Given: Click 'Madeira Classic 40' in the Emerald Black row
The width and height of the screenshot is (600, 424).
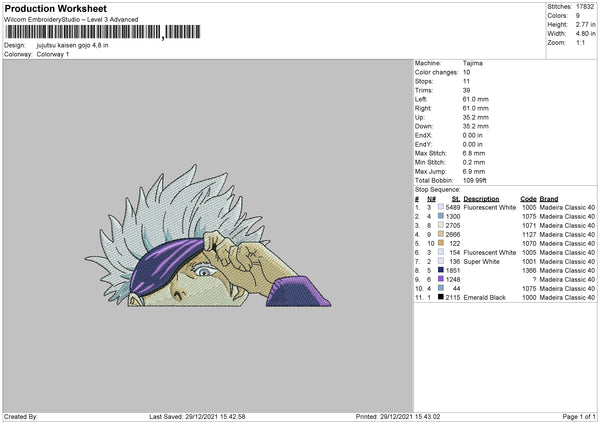Looking at the screenshot, I should click(x=567, y=297).
